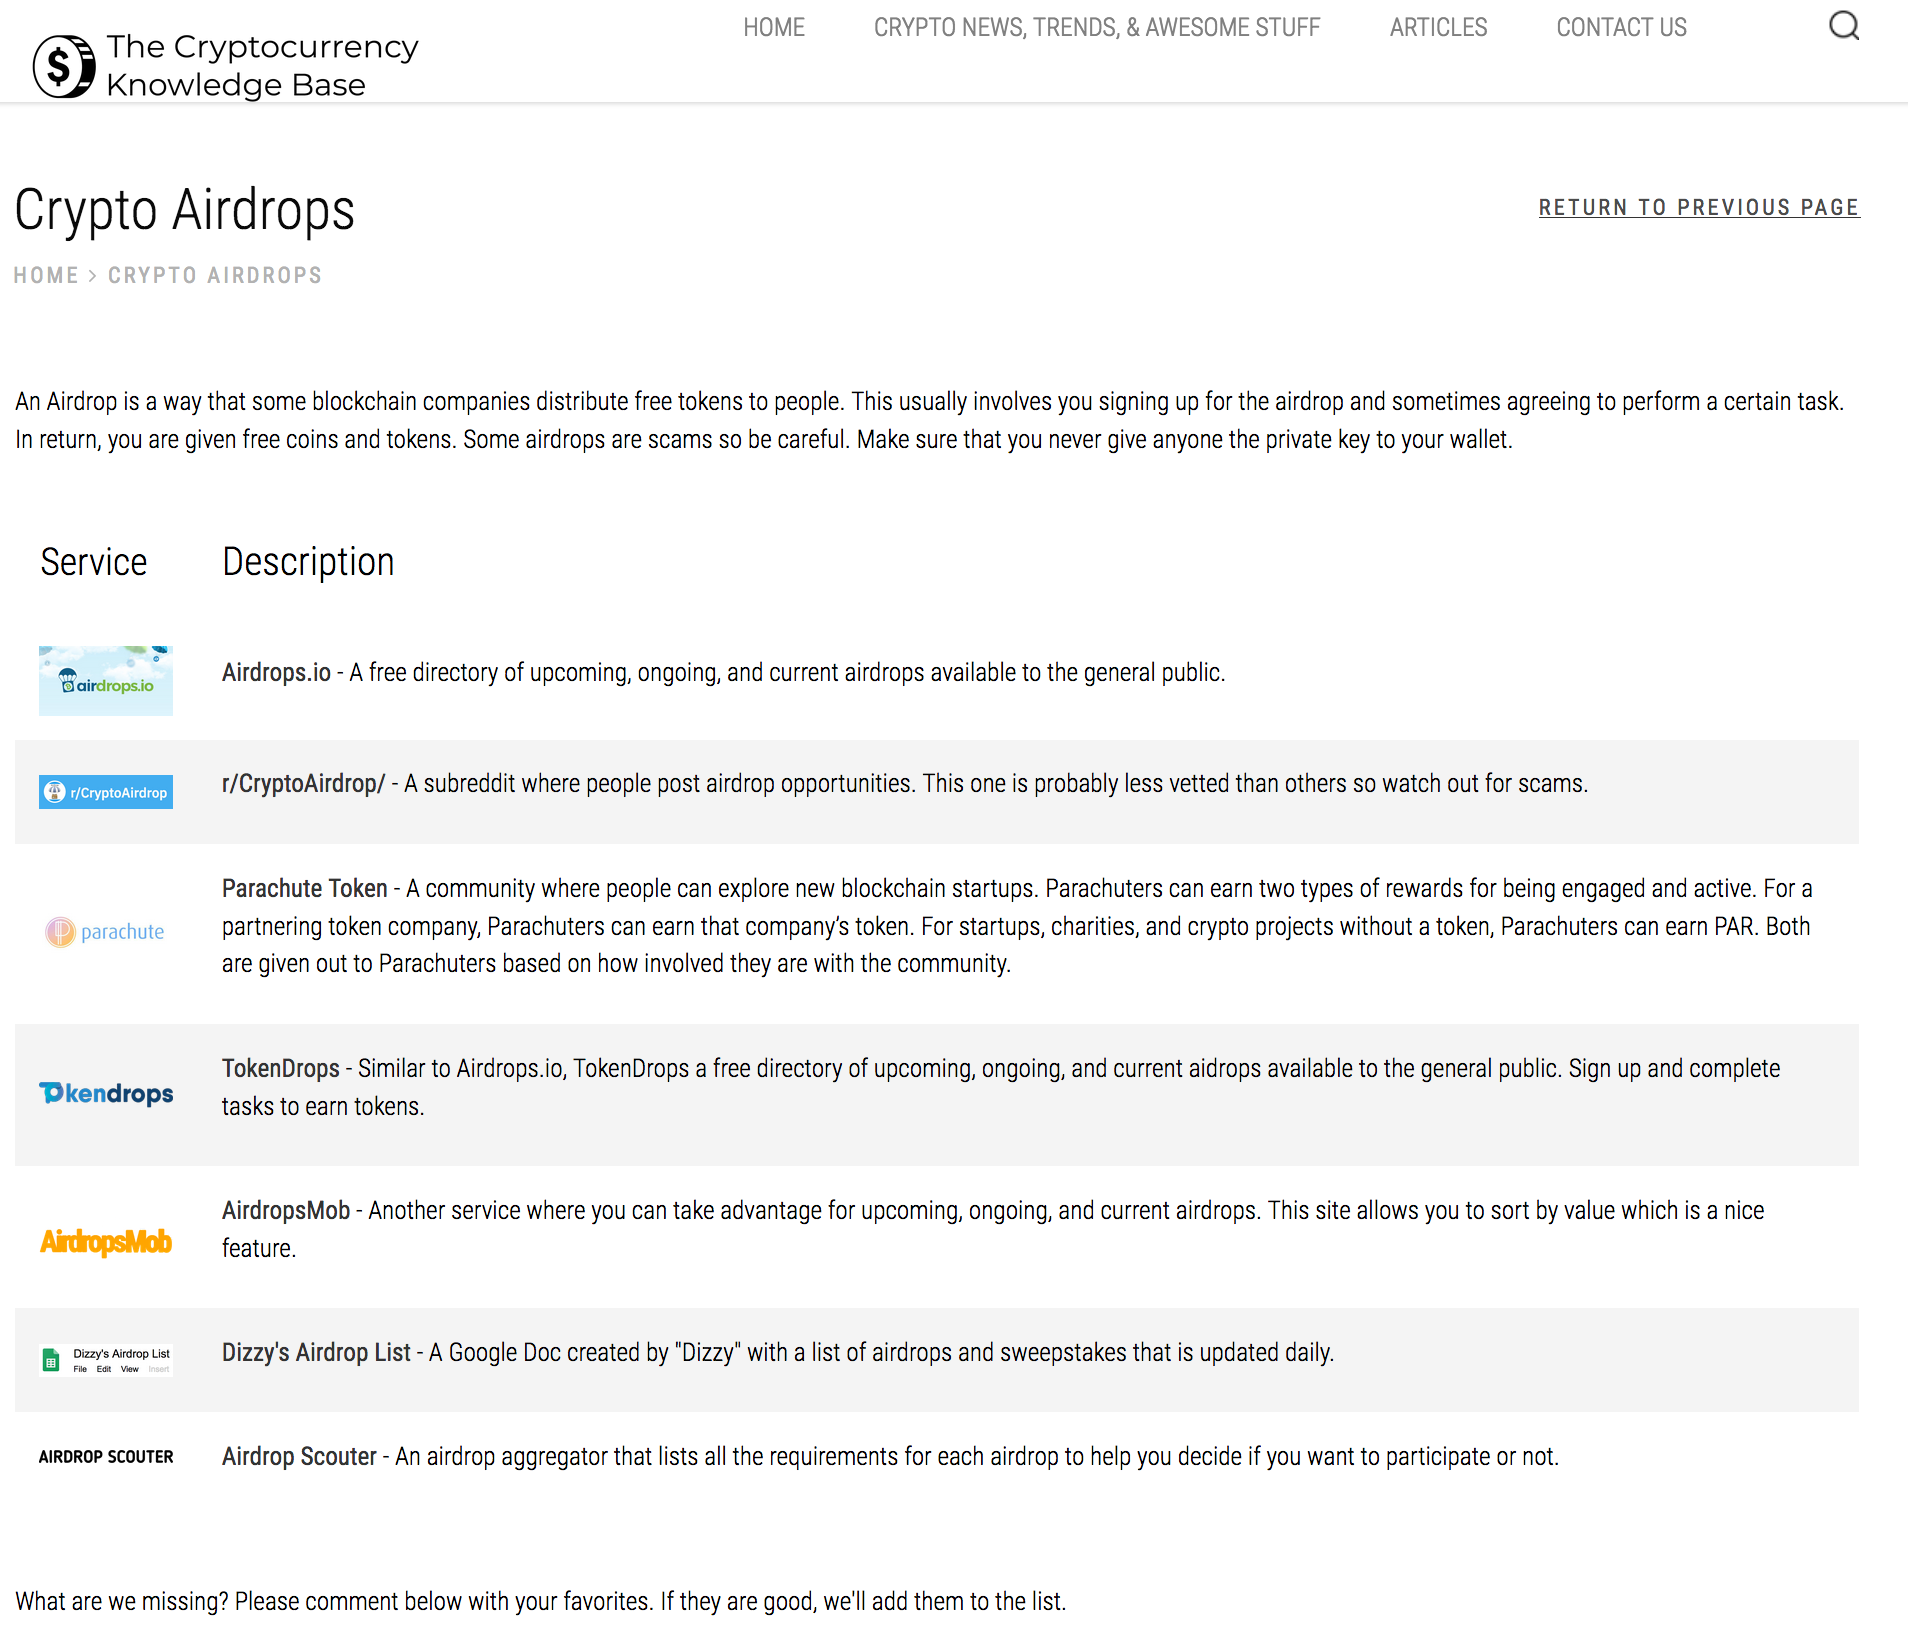Image resolution: width=1908 pixels, height=1646 pixels.
Task: Open the HOME menu item
Action: [774, 27]
